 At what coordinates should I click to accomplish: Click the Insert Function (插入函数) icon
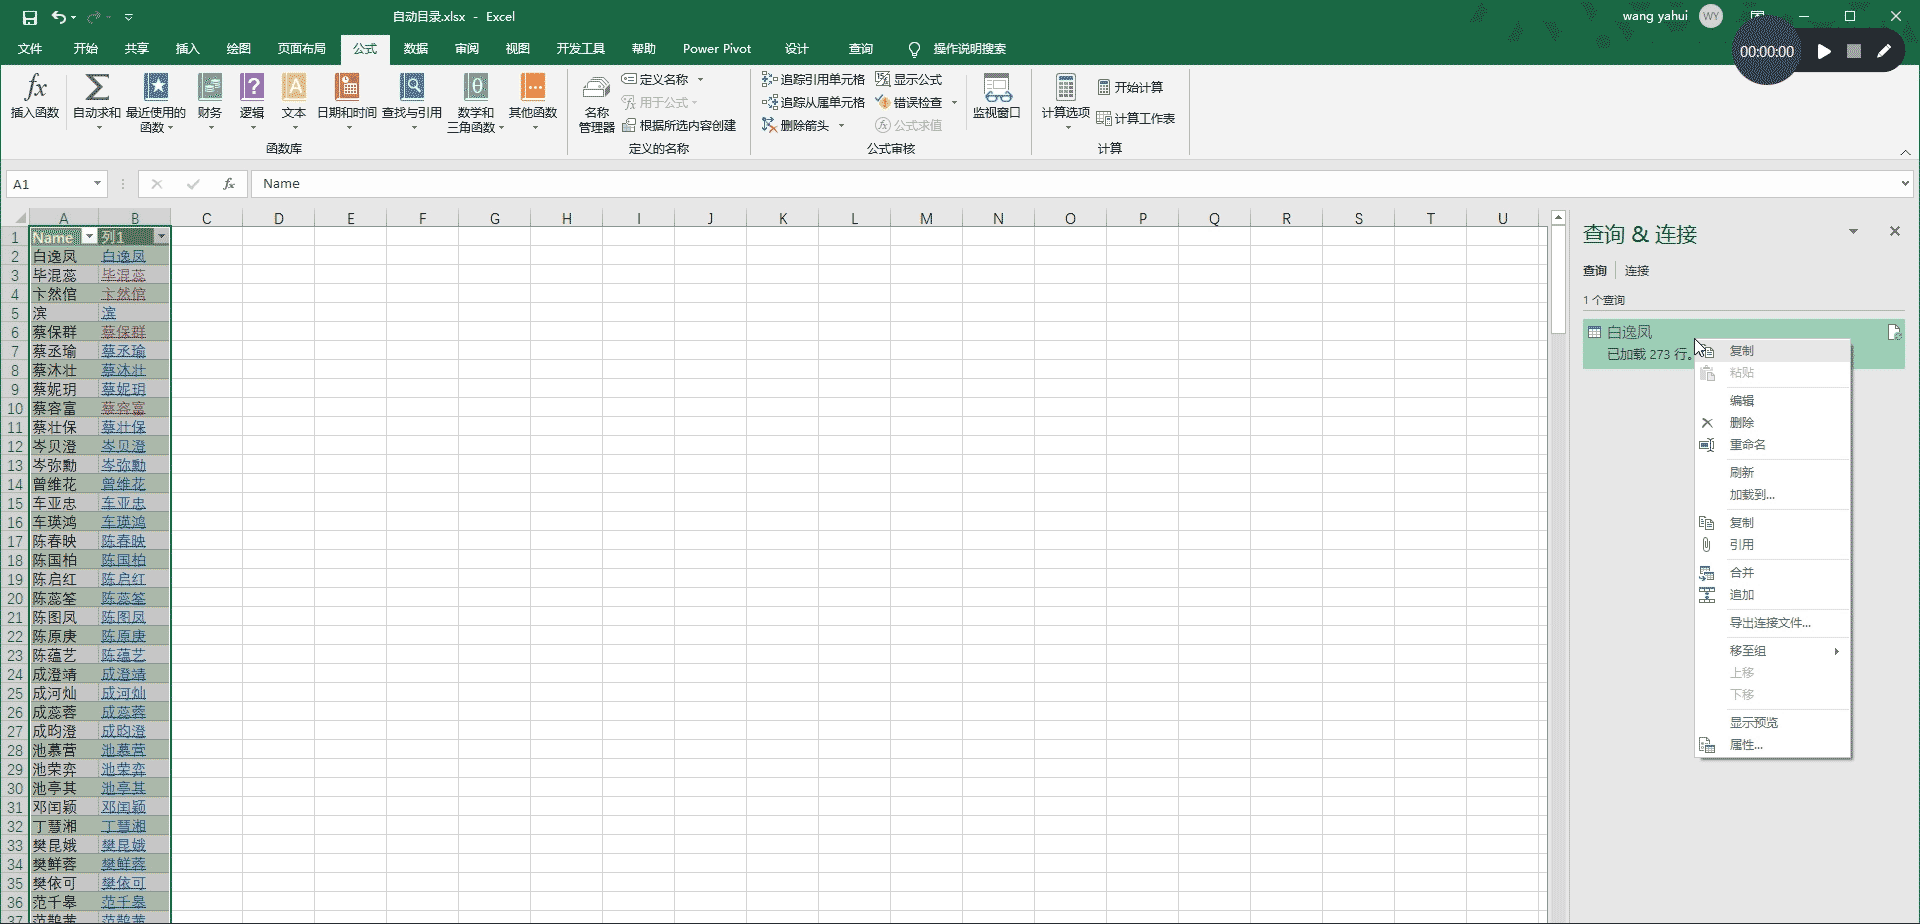tap(35, 97)
